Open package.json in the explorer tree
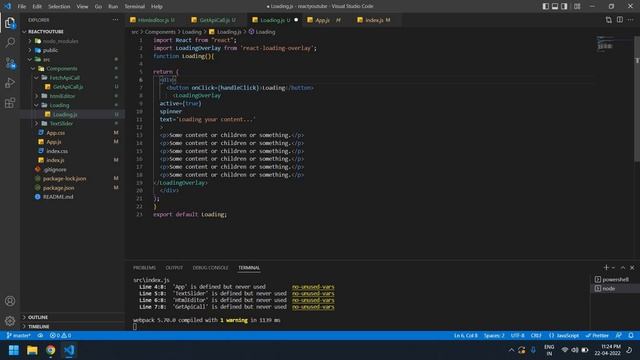640x360 pixels. (x=58, y=188)
